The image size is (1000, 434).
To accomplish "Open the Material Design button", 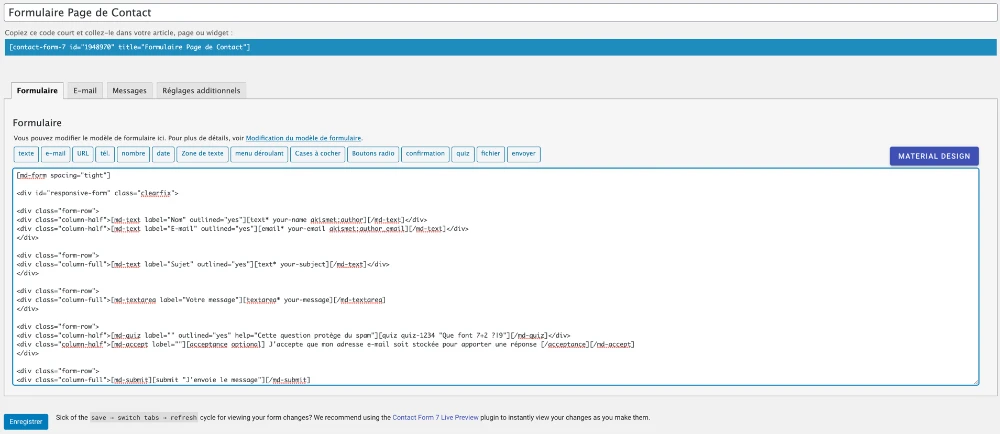I will tap(934, 156).
